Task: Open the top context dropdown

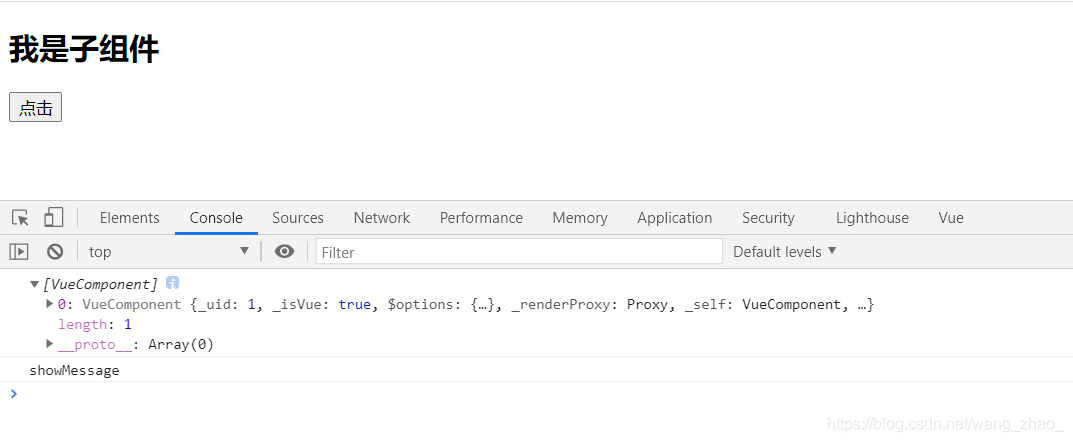Action: [x=169, y=252]
